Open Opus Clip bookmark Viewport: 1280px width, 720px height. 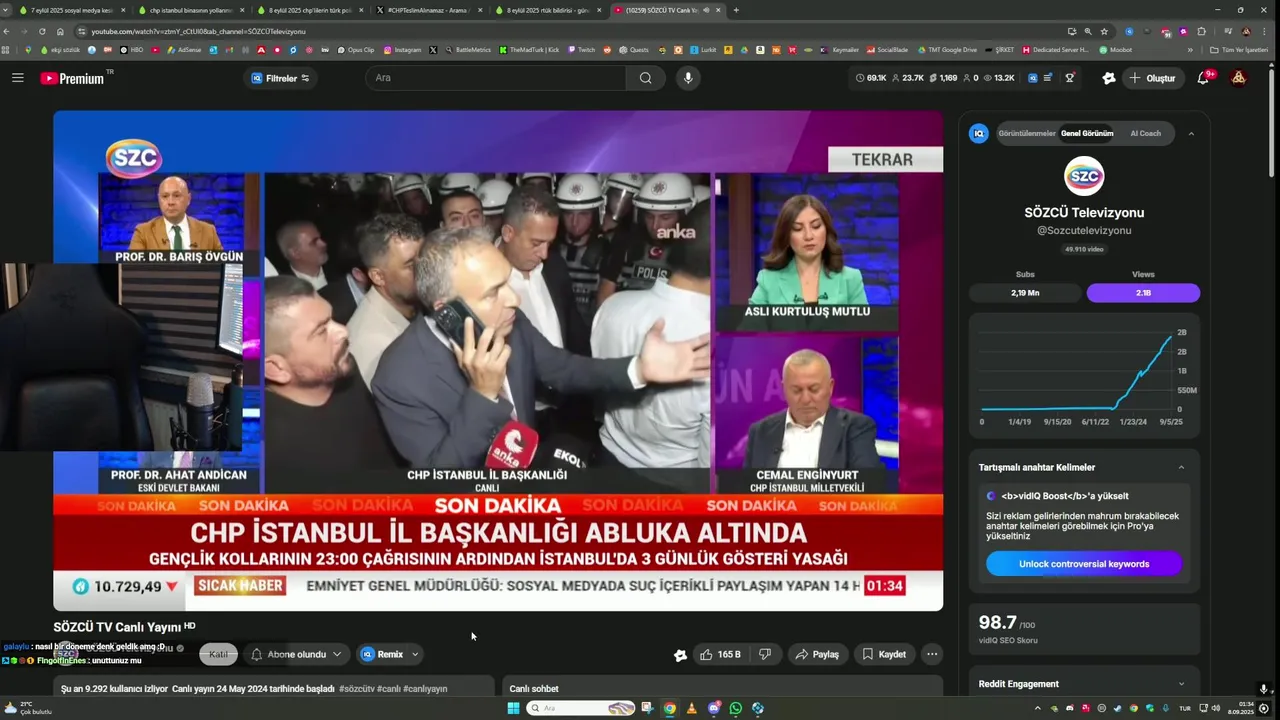tap(355, 49)
